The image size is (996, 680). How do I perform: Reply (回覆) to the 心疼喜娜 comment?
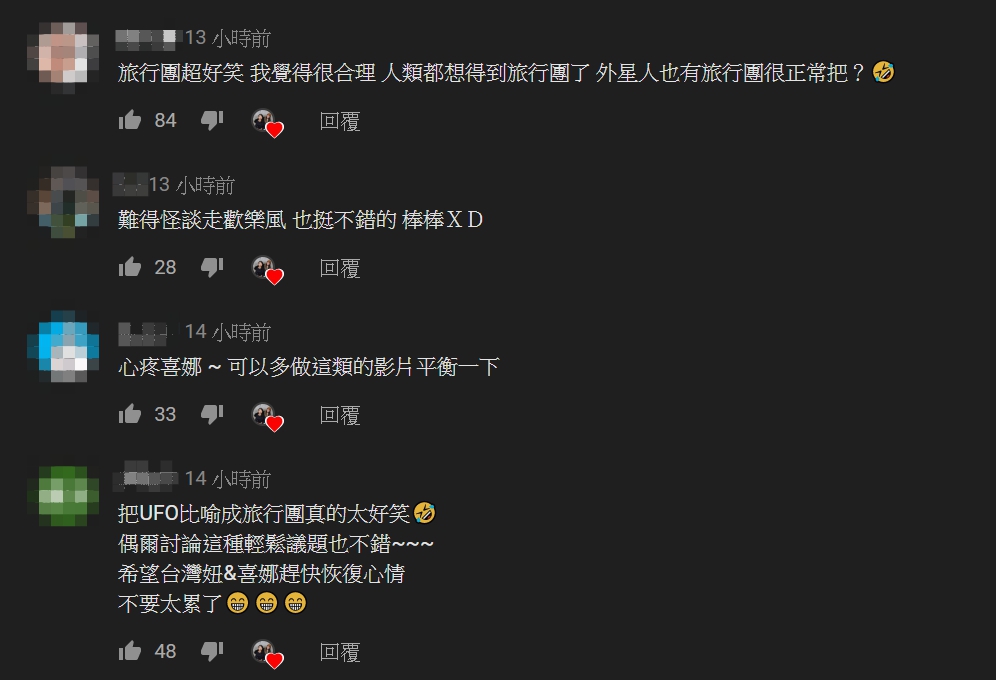340,415
